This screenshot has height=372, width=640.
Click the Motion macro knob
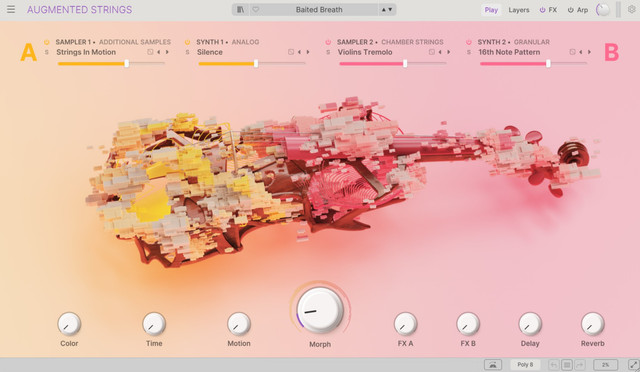239,324
